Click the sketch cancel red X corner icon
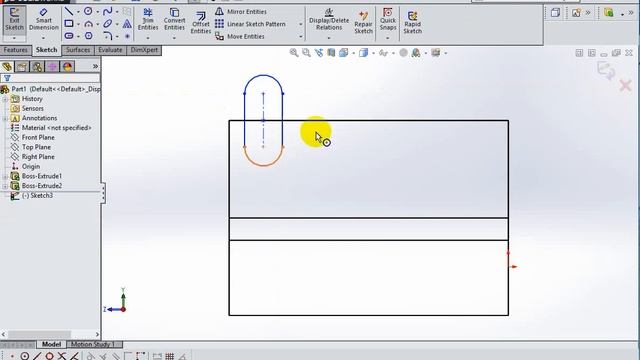 (625, 85)
